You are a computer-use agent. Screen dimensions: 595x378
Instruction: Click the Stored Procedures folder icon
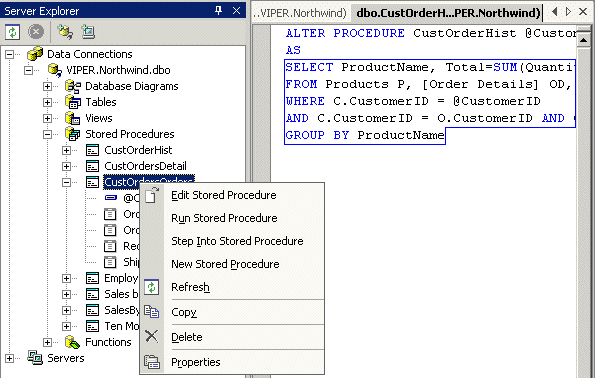73,134
